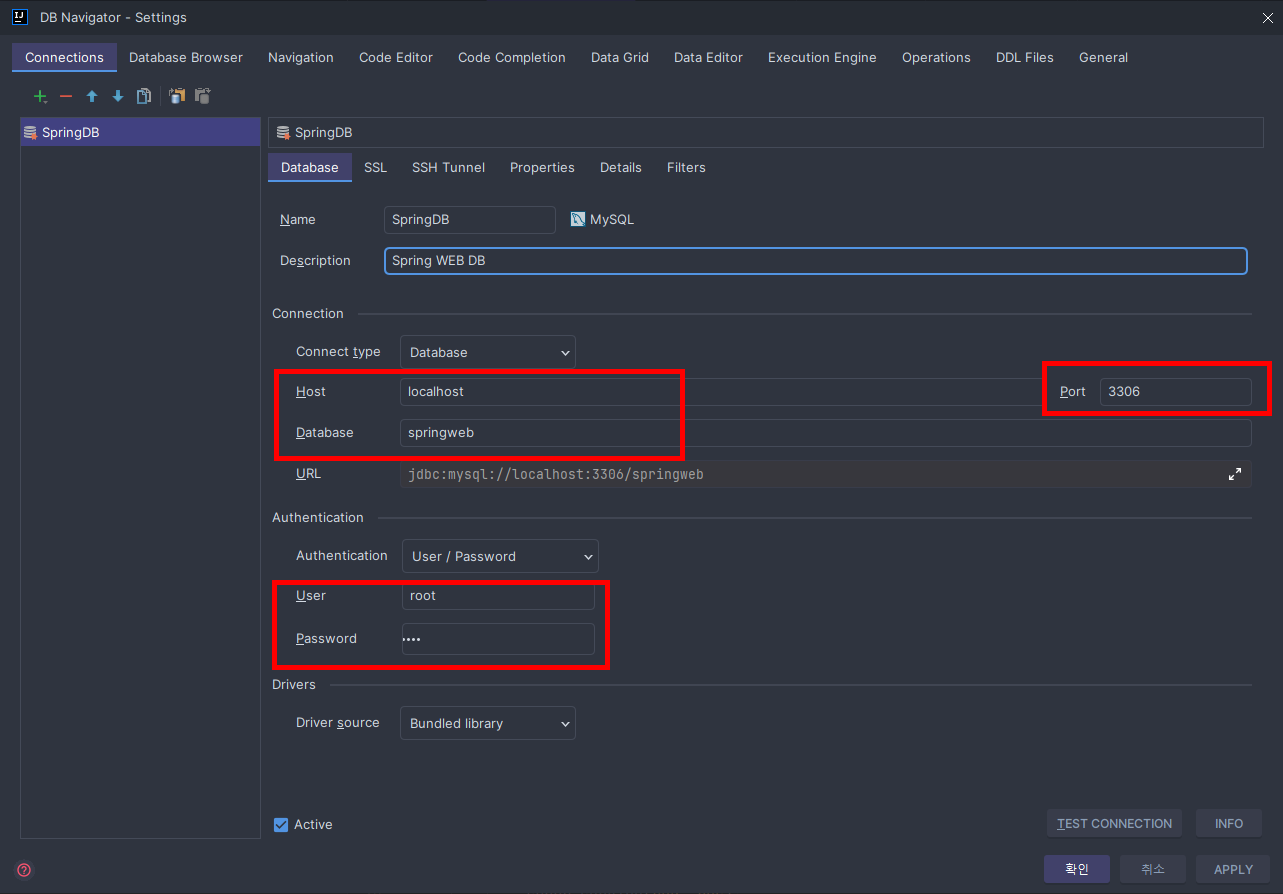Open the Code Editor tab
Image resolution: width=1283 pixels, height=894 pixels.
(x=396, y=57)
